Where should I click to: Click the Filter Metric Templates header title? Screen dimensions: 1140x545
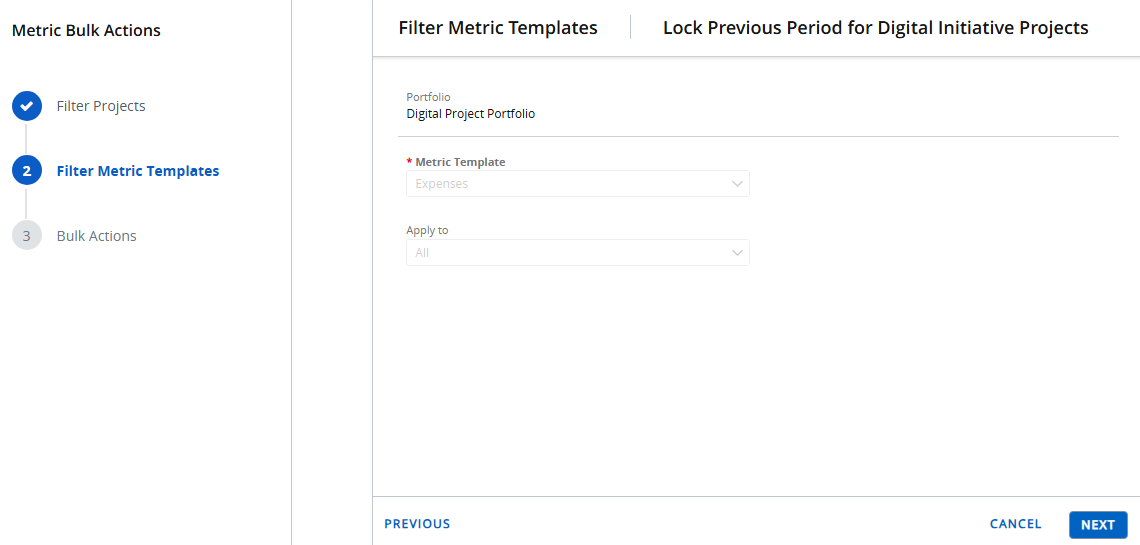point(498,28)
